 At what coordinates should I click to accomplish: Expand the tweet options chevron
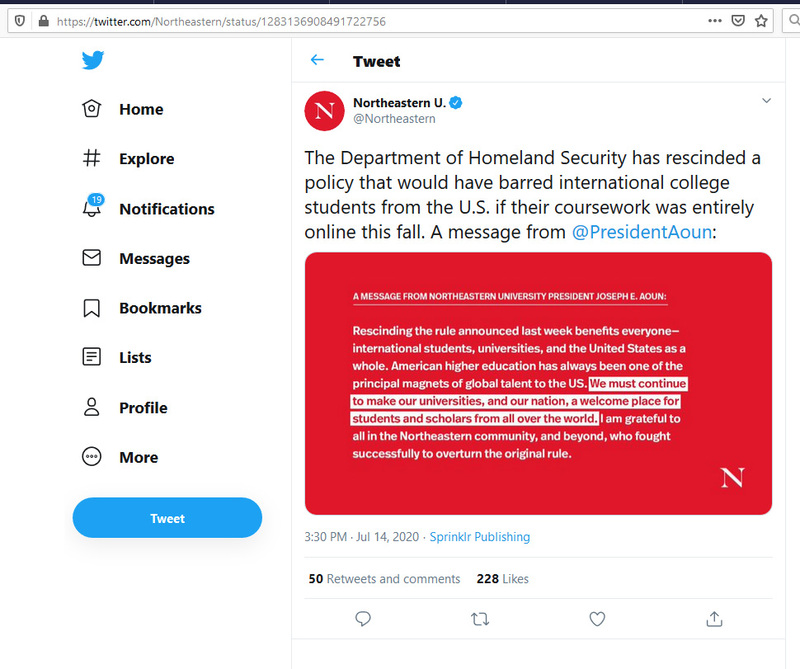click(x=767, y=101)
